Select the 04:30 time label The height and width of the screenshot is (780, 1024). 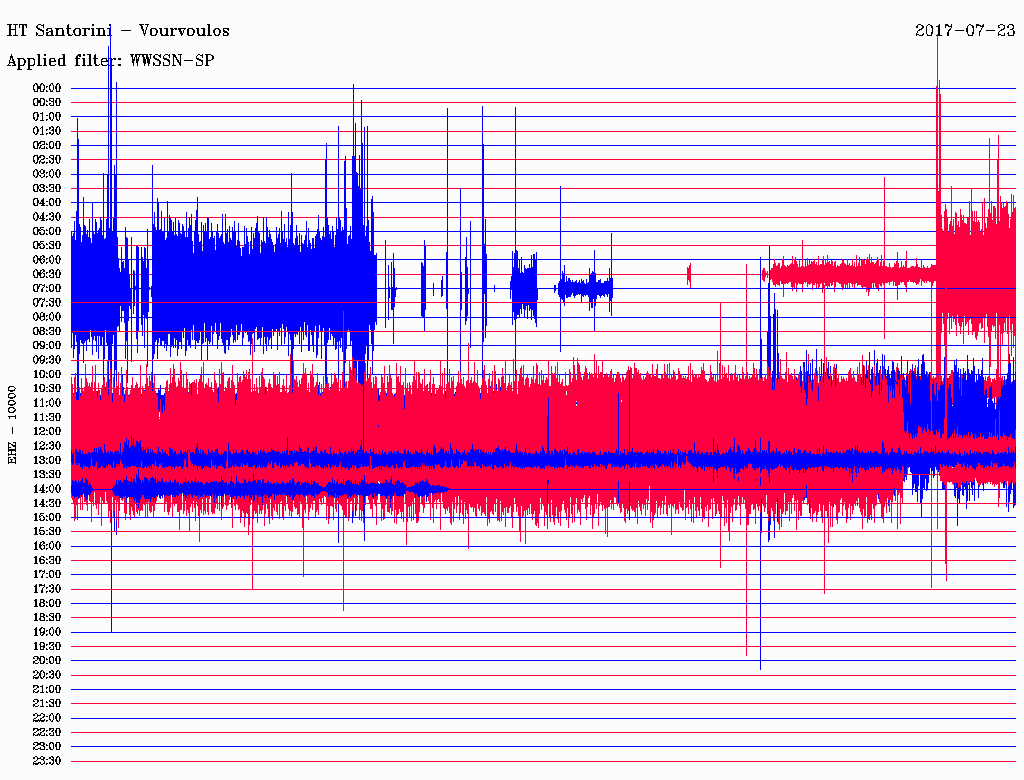(47, 217)
